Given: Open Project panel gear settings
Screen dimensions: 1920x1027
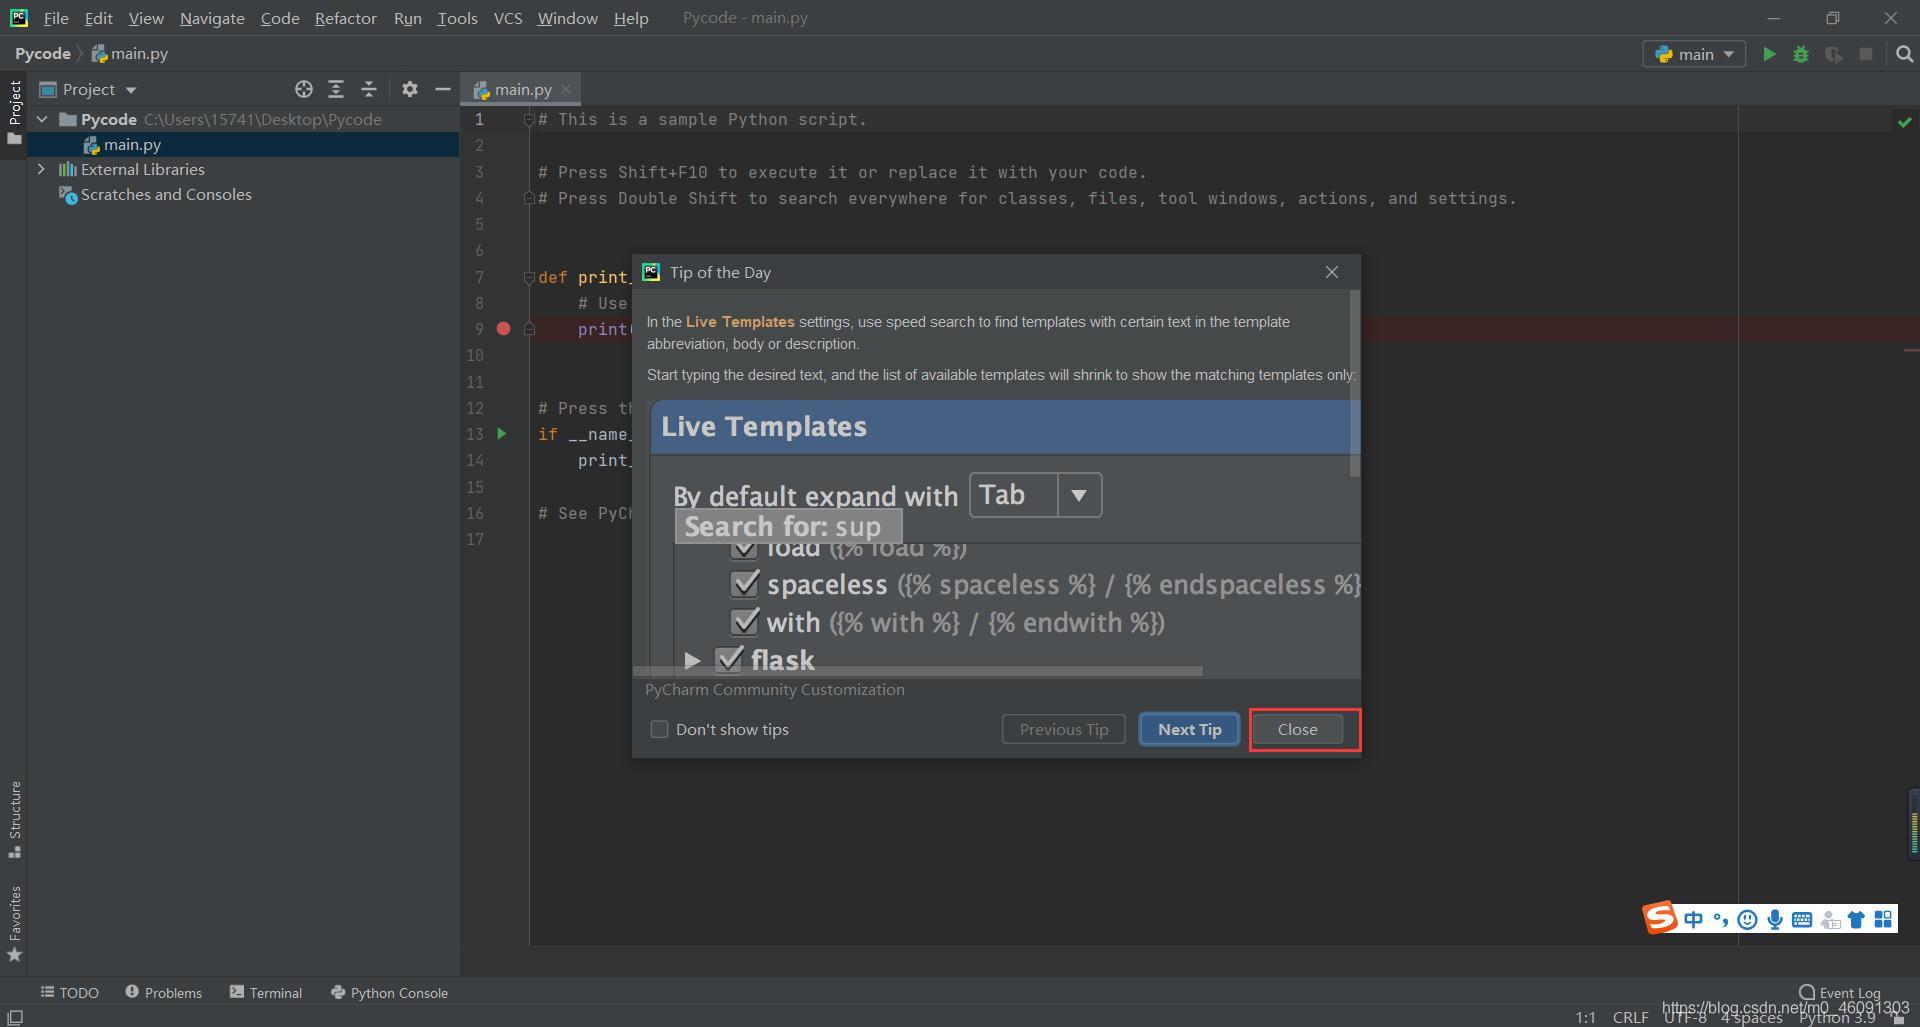Looking at the screenshot, I should click(409, 89).
